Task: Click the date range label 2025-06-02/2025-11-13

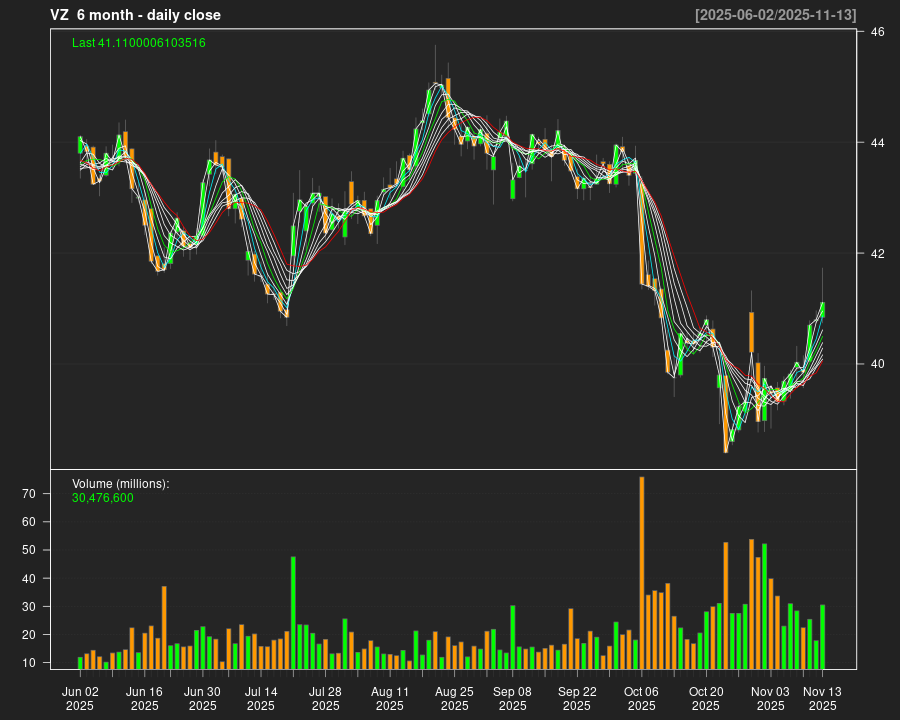Action: pyautogui.click(x=775, y=15)
